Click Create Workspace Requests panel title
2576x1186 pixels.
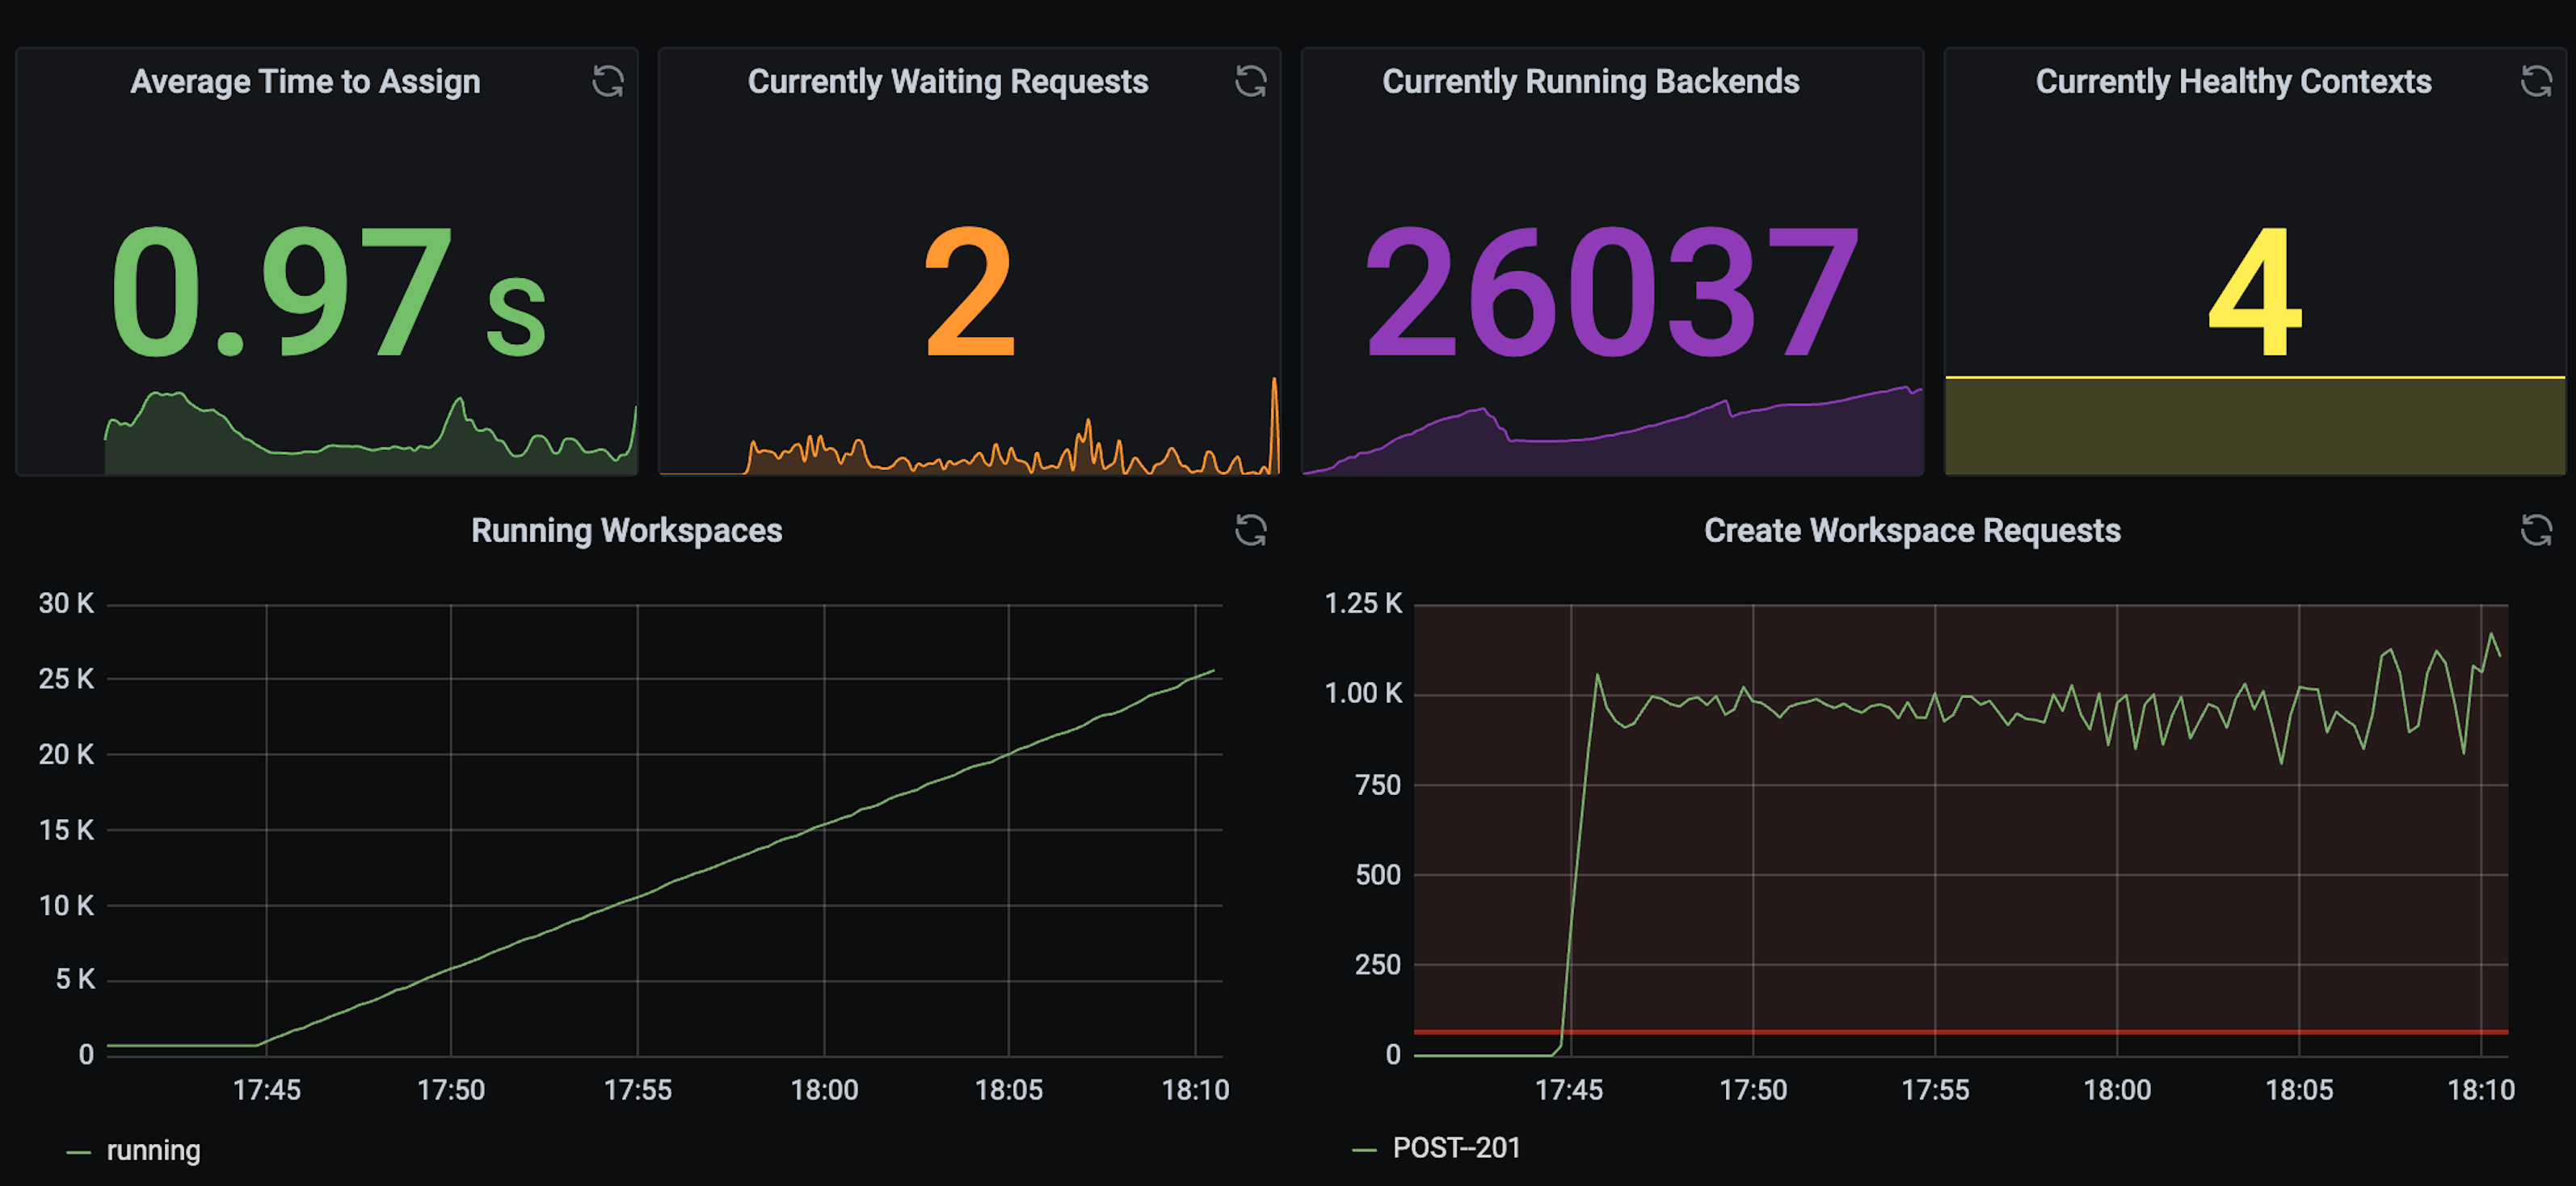1911,530
